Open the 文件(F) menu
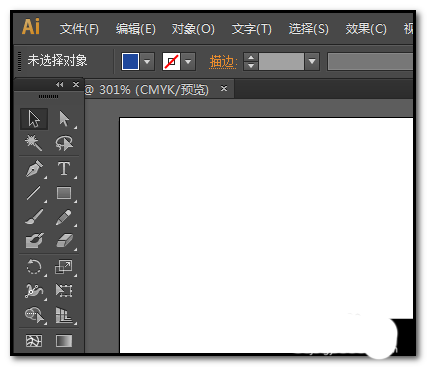 (x=79, y=29)
